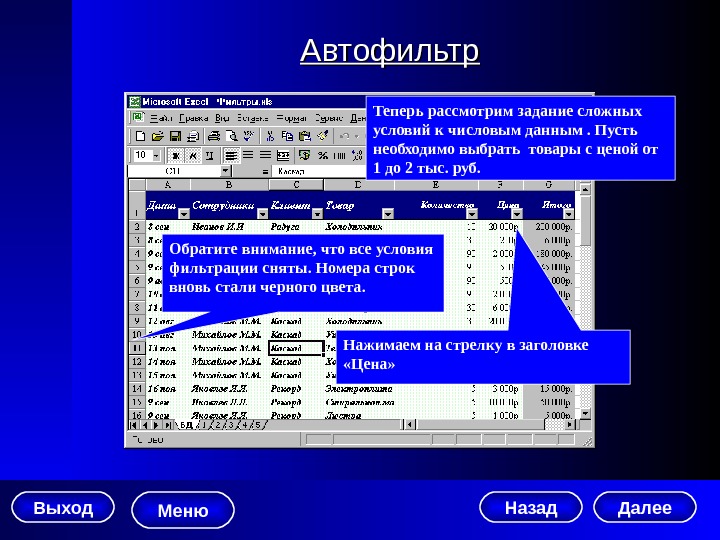
Task: Click the Excel icon in title bar
Action: coord(135,101)
